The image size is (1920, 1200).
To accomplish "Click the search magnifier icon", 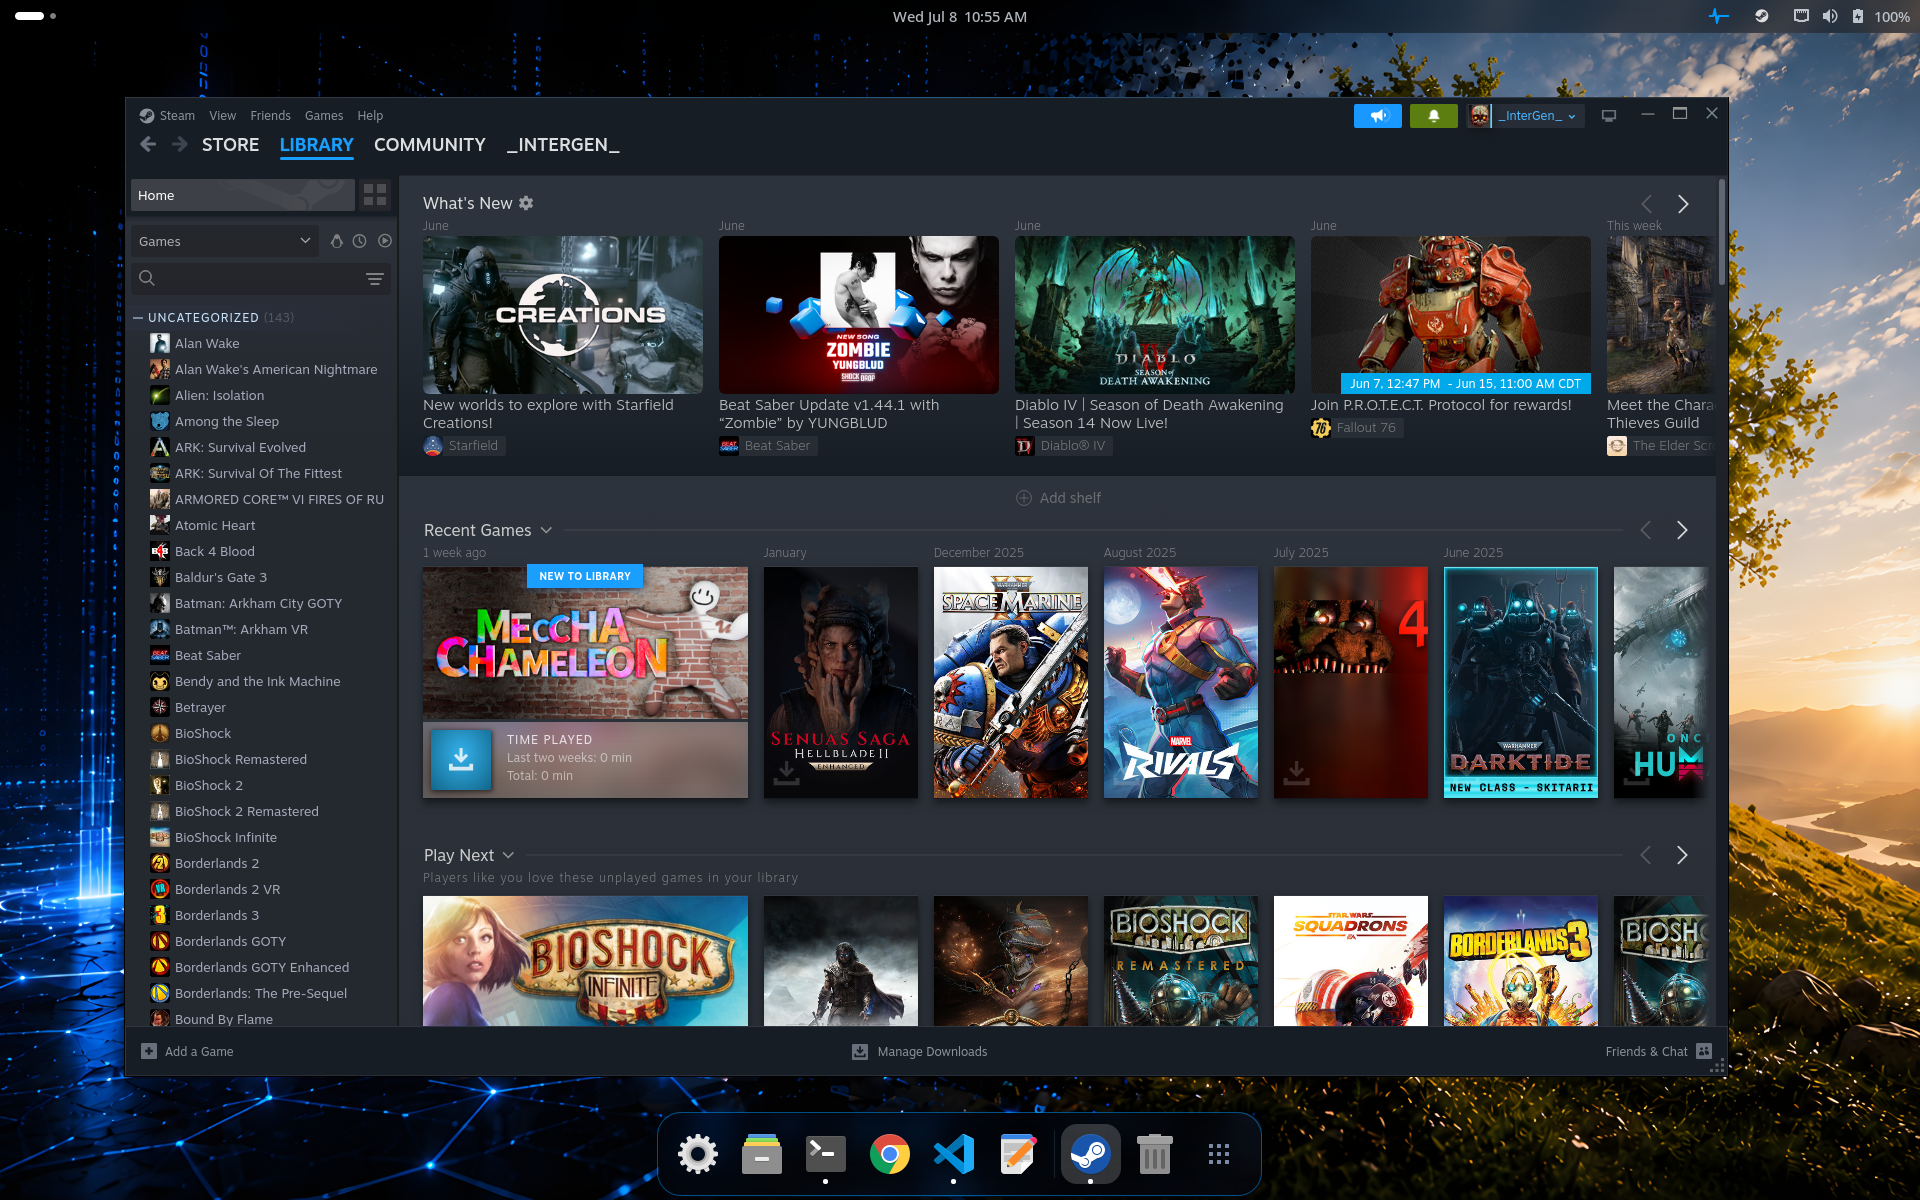I will point(147,278).
